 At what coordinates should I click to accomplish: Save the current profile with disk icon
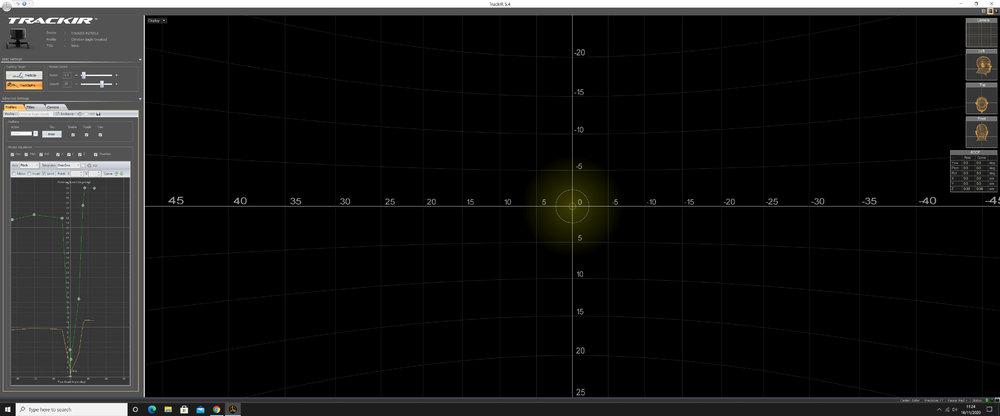[x=98, y=114]
